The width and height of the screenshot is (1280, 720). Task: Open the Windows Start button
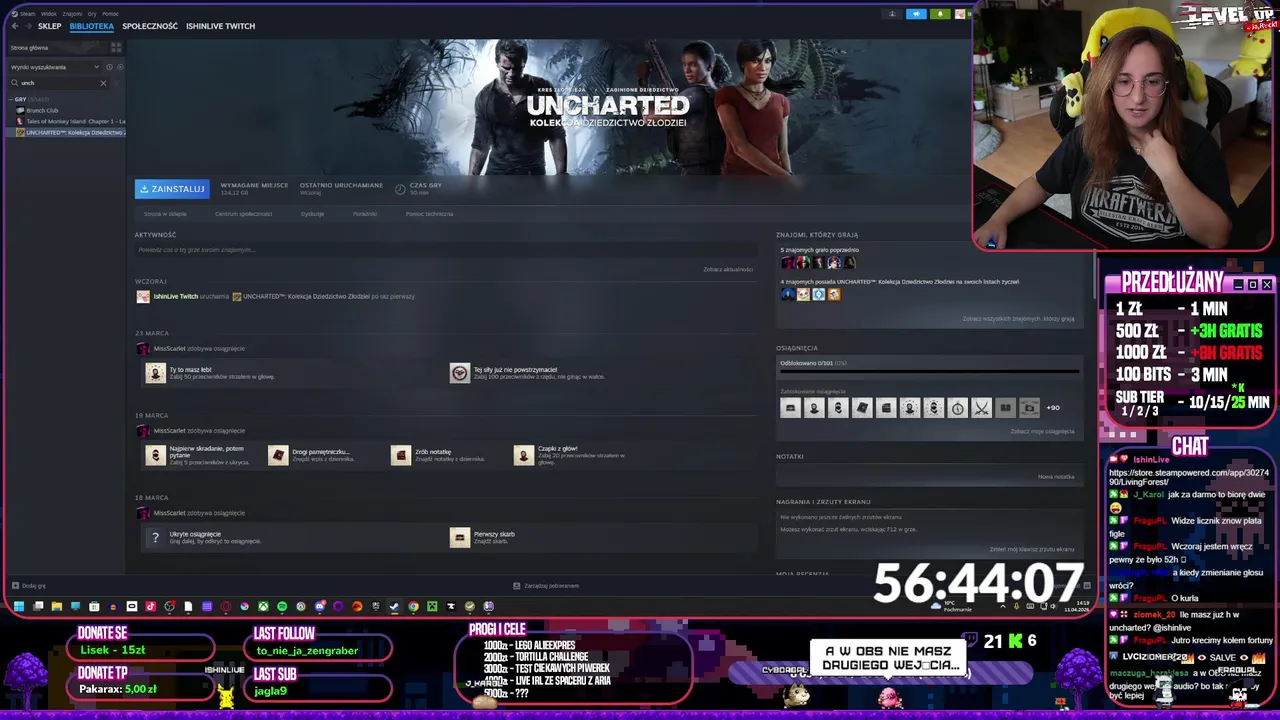click(x=18, y=606)
